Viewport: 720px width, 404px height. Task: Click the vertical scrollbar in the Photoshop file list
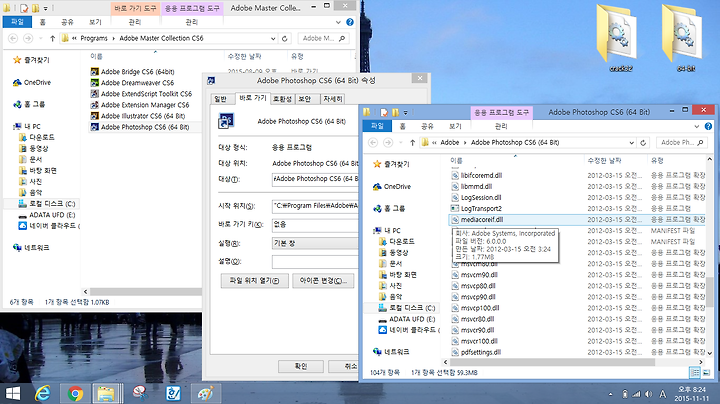[x=709, y=292]
